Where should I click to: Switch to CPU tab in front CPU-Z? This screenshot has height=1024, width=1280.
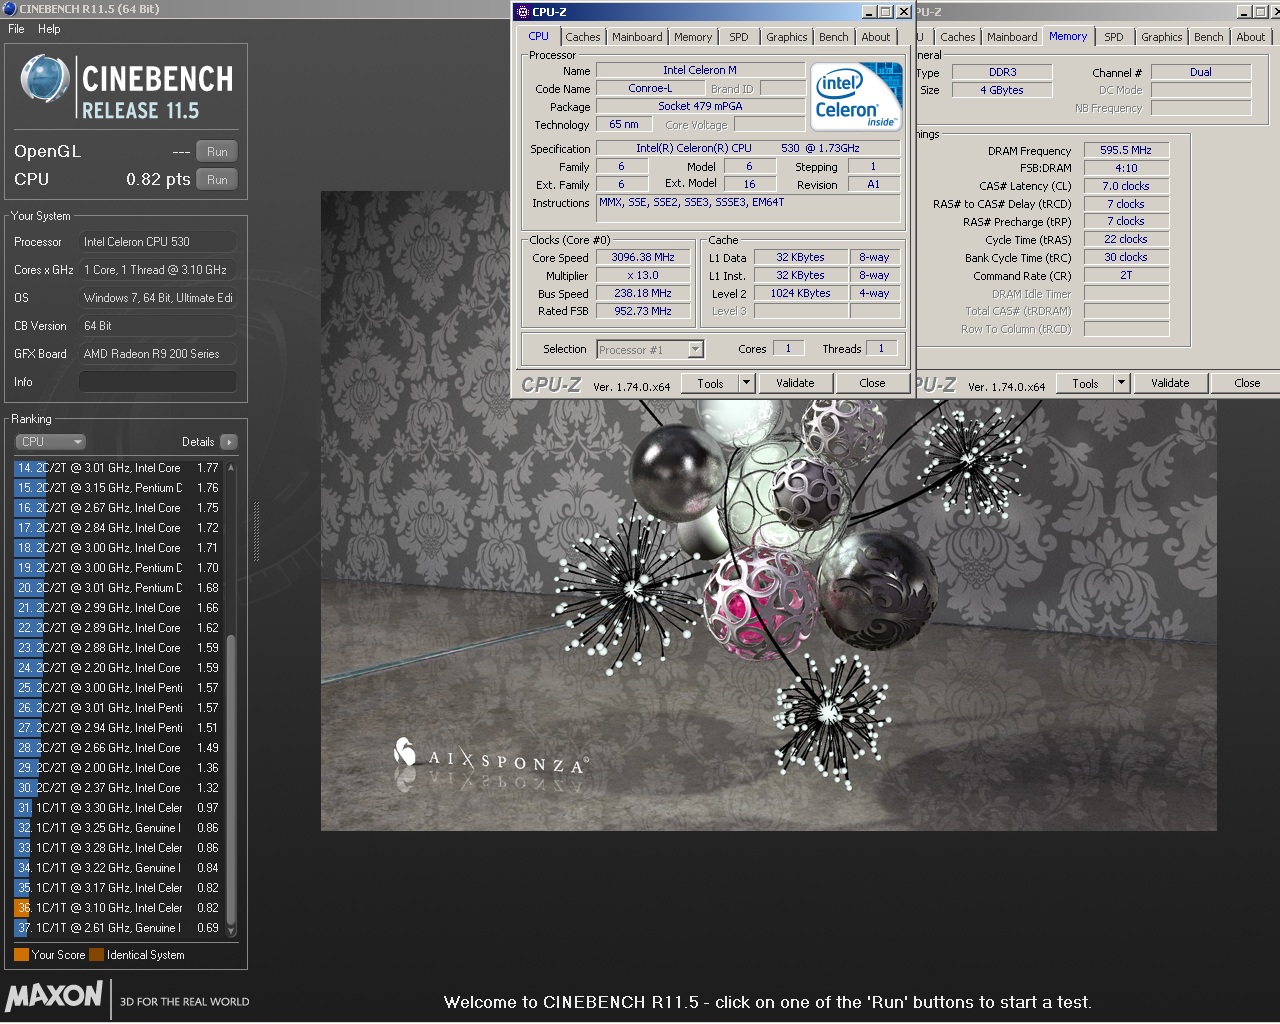538,36
